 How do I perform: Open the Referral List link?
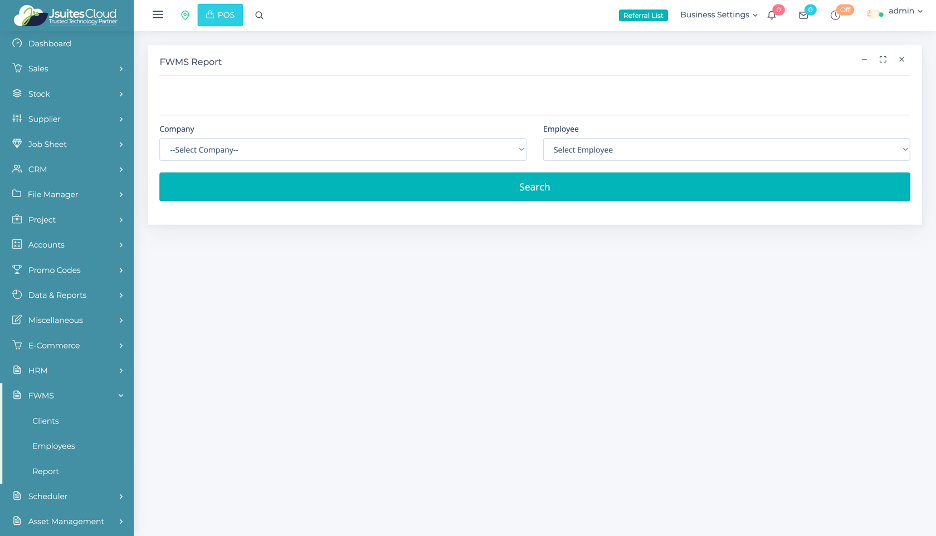click(x=643, y=15)
